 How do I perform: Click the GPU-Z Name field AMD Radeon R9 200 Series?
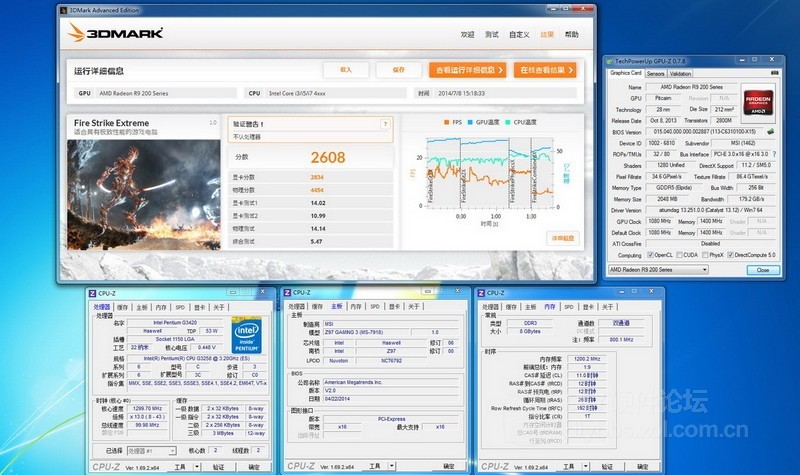click(x=691, y=87)
